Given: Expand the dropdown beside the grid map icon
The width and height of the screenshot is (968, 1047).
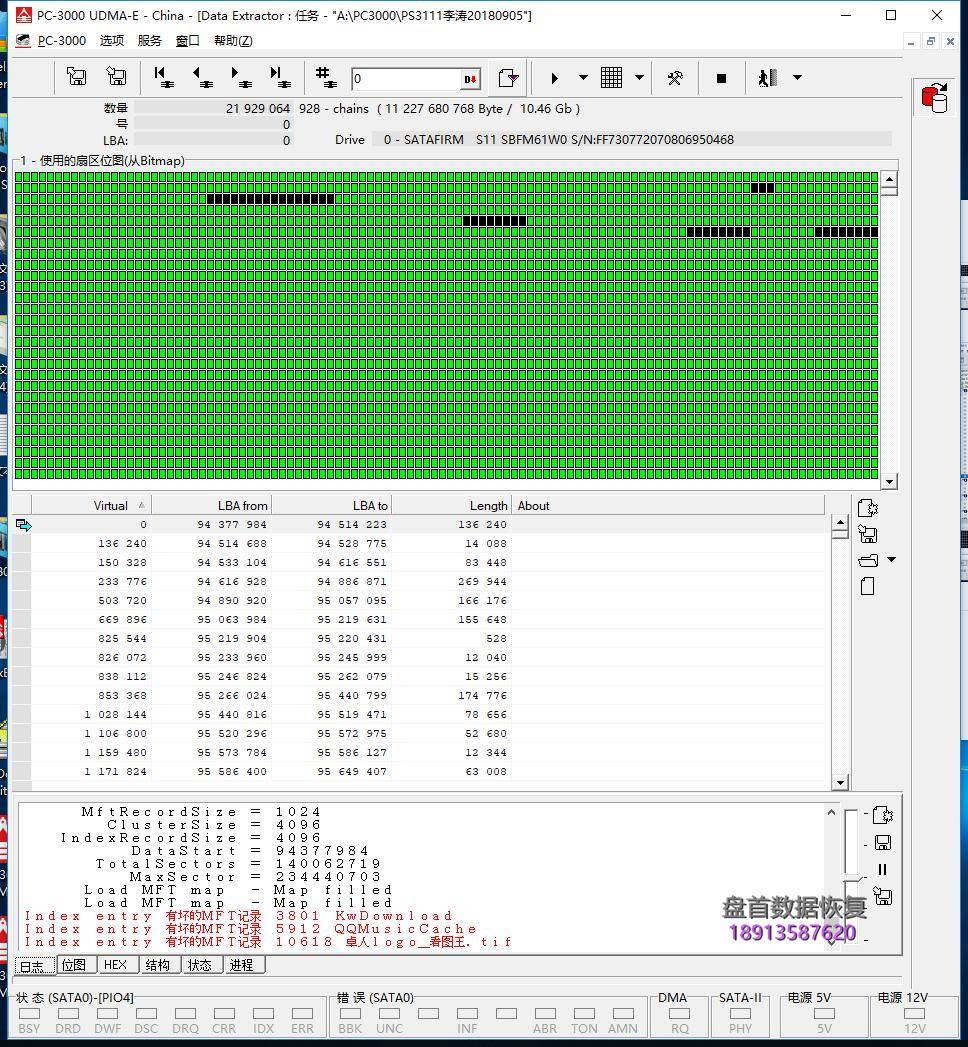Looking at the screenshot, I should 639,78.
